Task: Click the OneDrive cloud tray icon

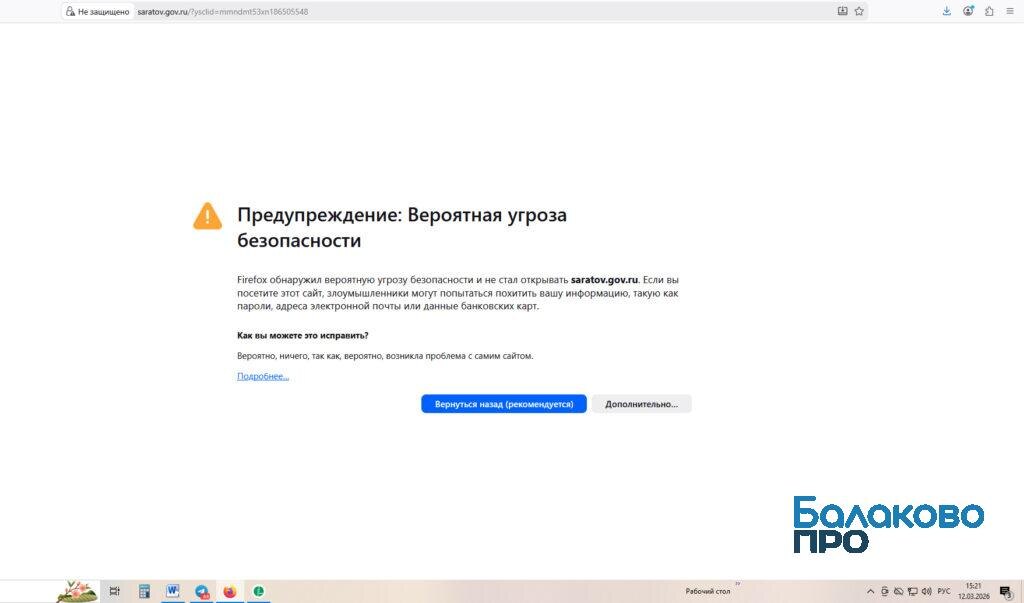Action: coord(899,591)
